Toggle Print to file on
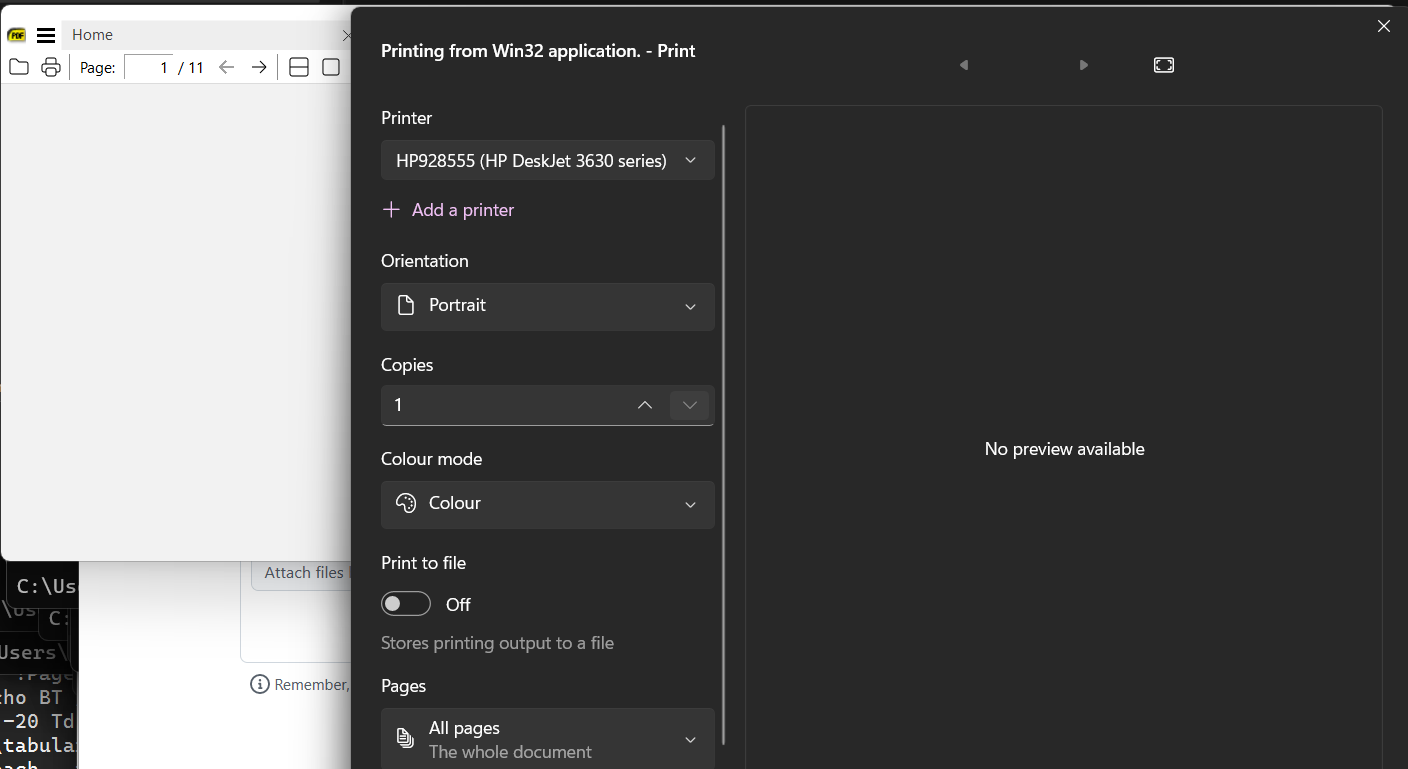This screenshot has height=769, width=1408. coord(406,603)
